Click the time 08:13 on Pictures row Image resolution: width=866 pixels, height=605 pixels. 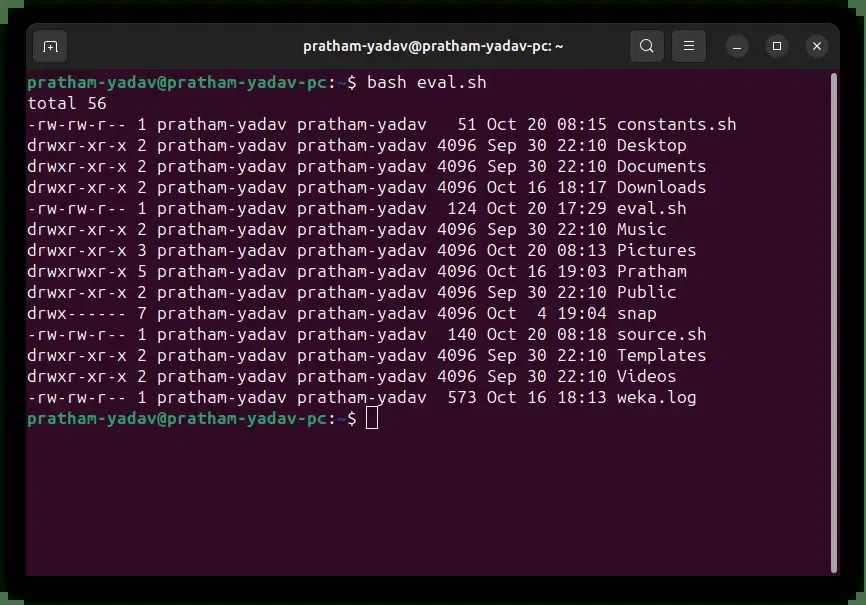[x=581, y=250]
